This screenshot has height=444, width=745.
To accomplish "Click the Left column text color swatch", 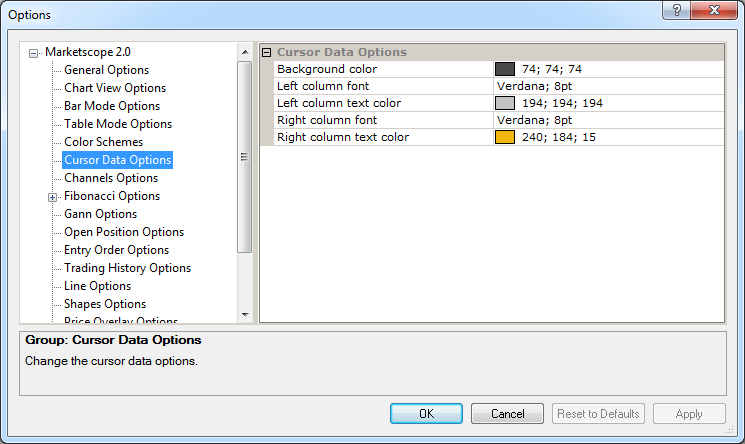I will click(505, 103).
